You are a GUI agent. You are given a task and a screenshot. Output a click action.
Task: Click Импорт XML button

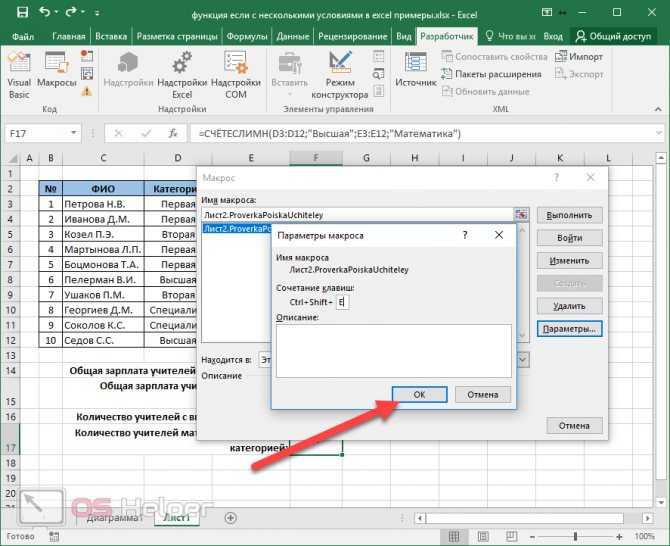tap(579, 56)
